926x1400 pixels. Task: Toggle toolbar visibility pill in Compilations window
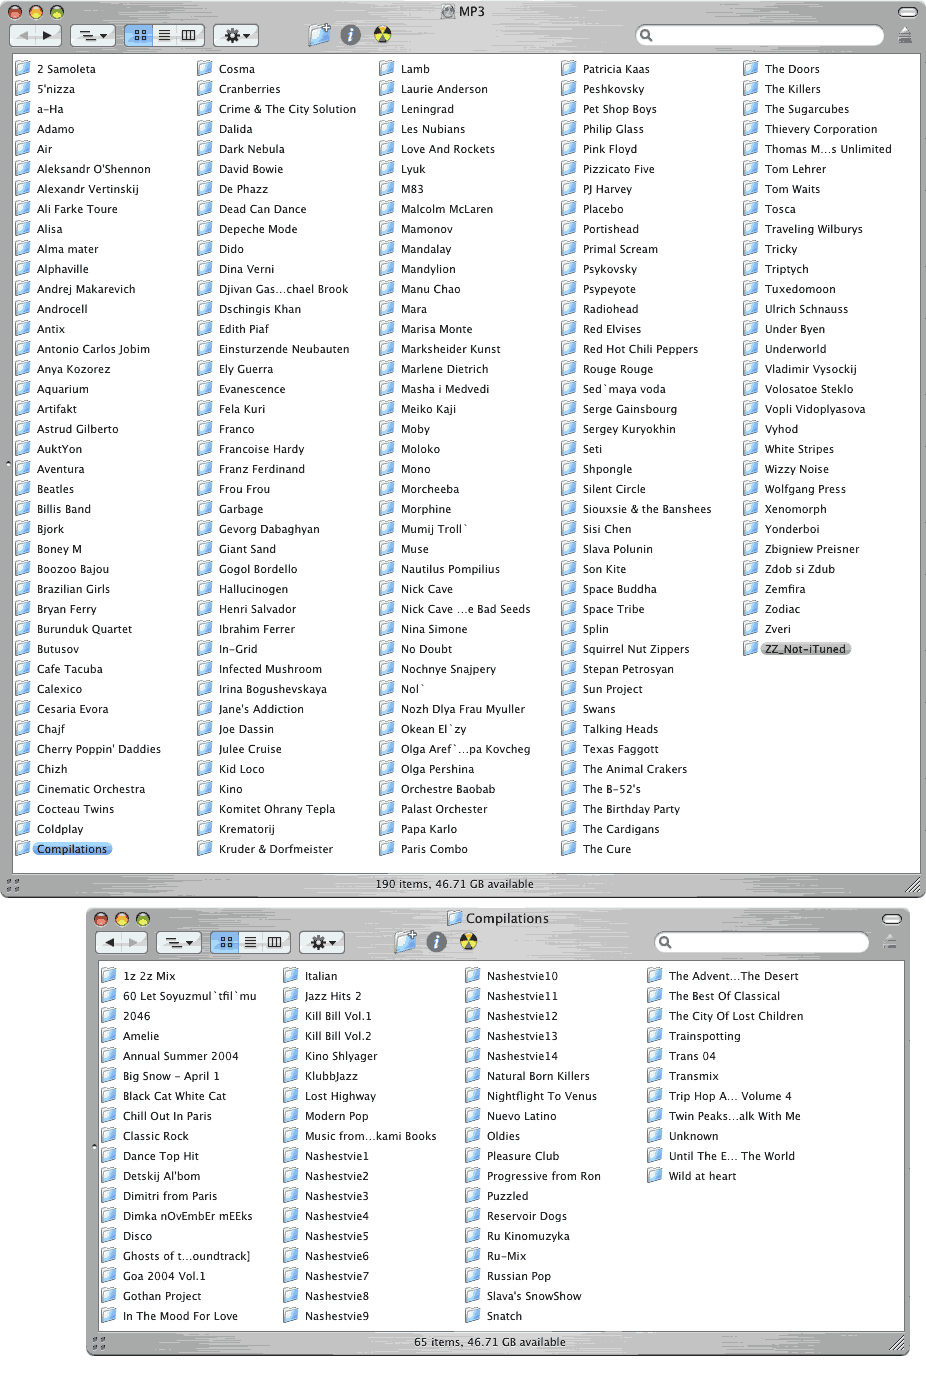(892, 919)
